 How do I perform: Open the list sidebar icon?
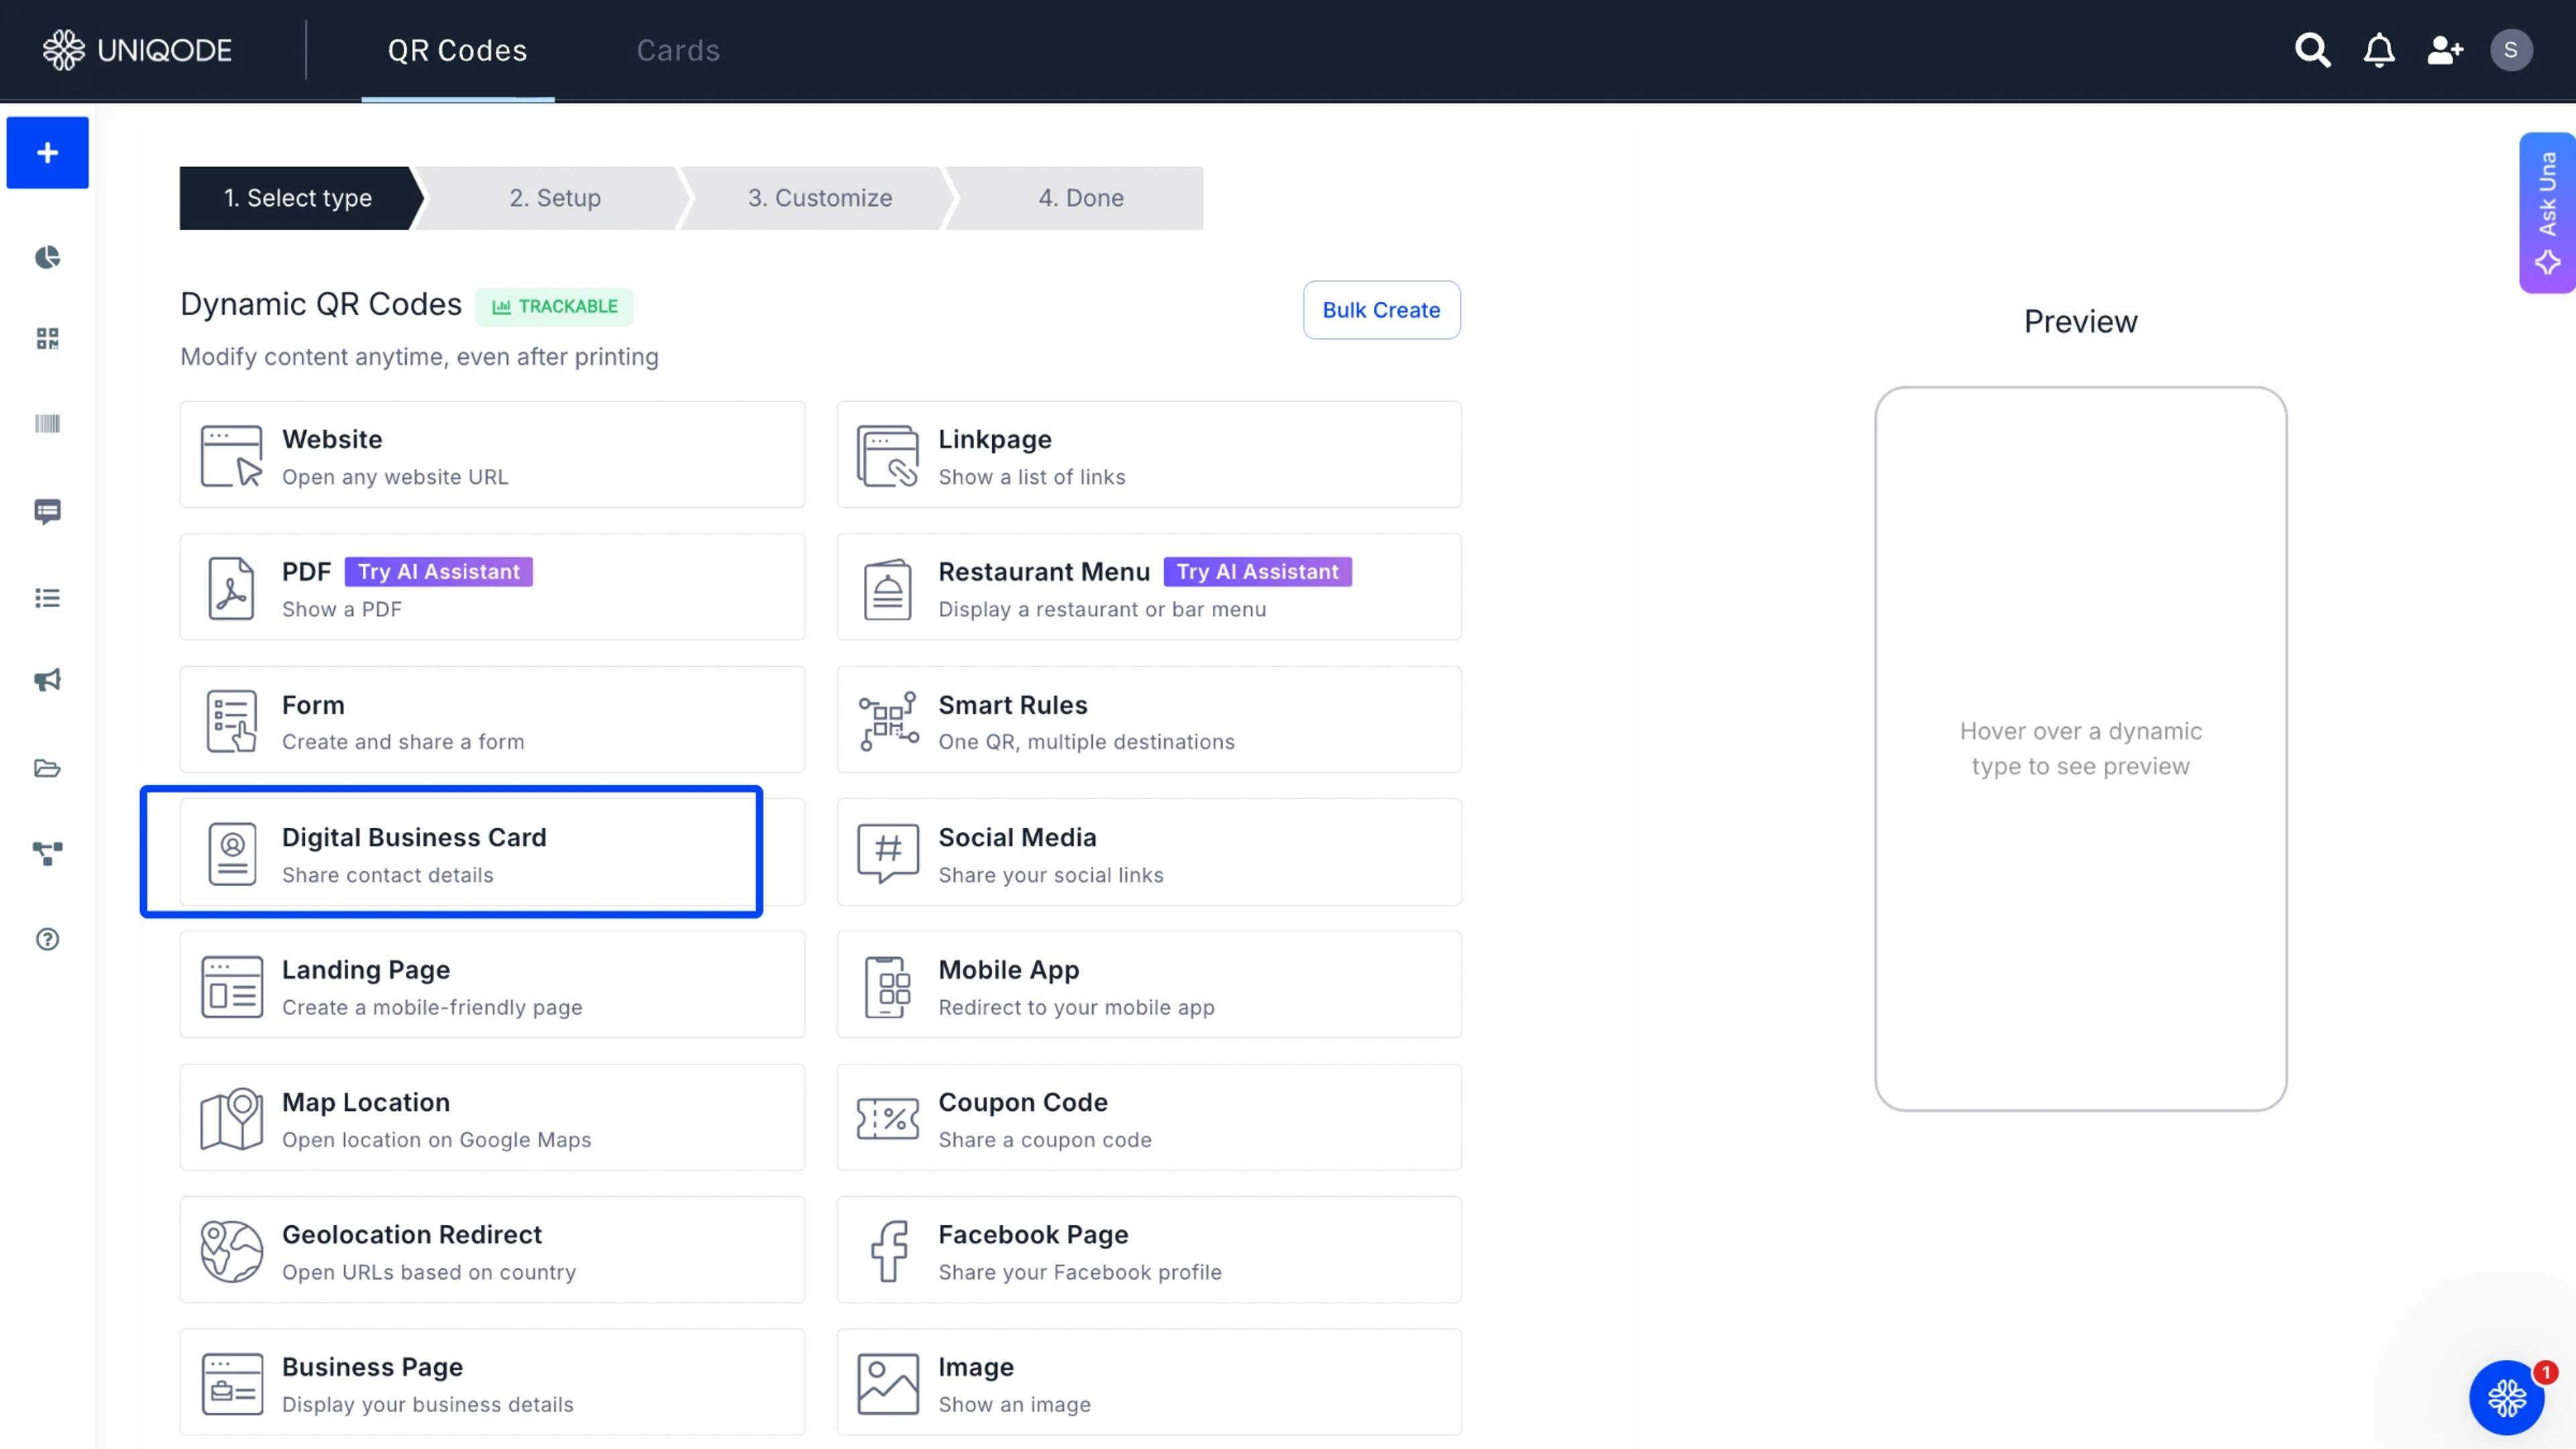[47, 598]
